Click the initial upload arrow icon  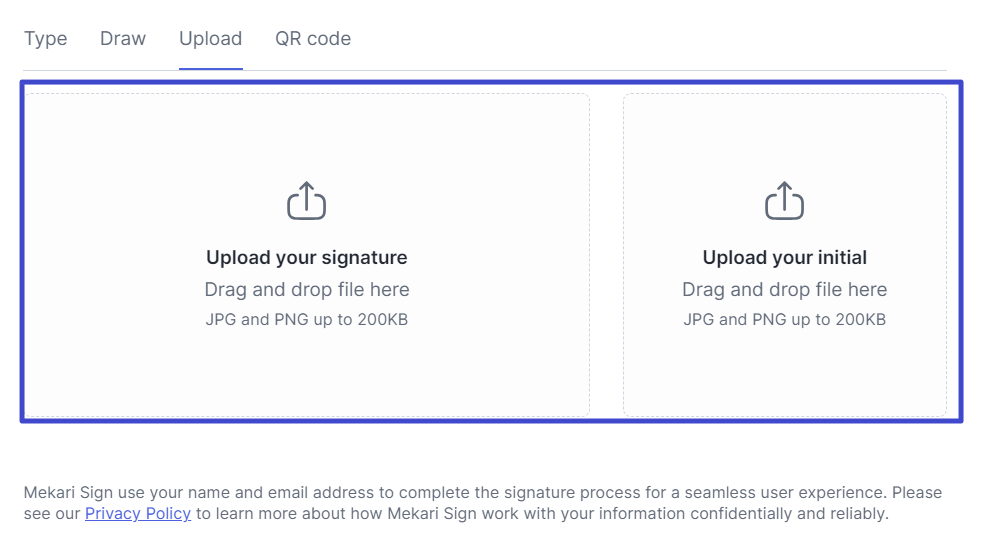pos(784,201)
